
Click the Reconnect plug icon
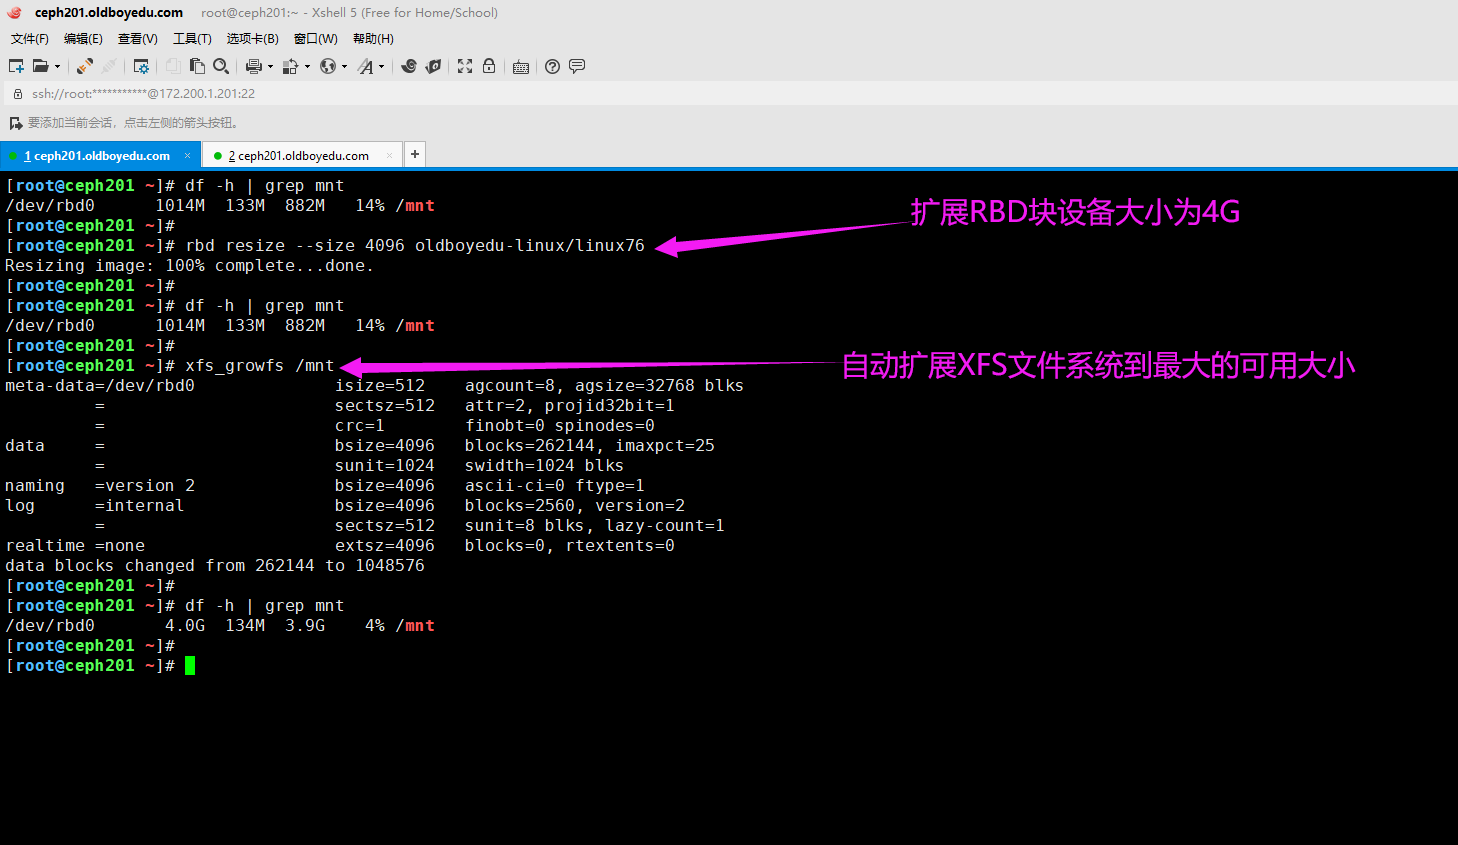point(85,66)
